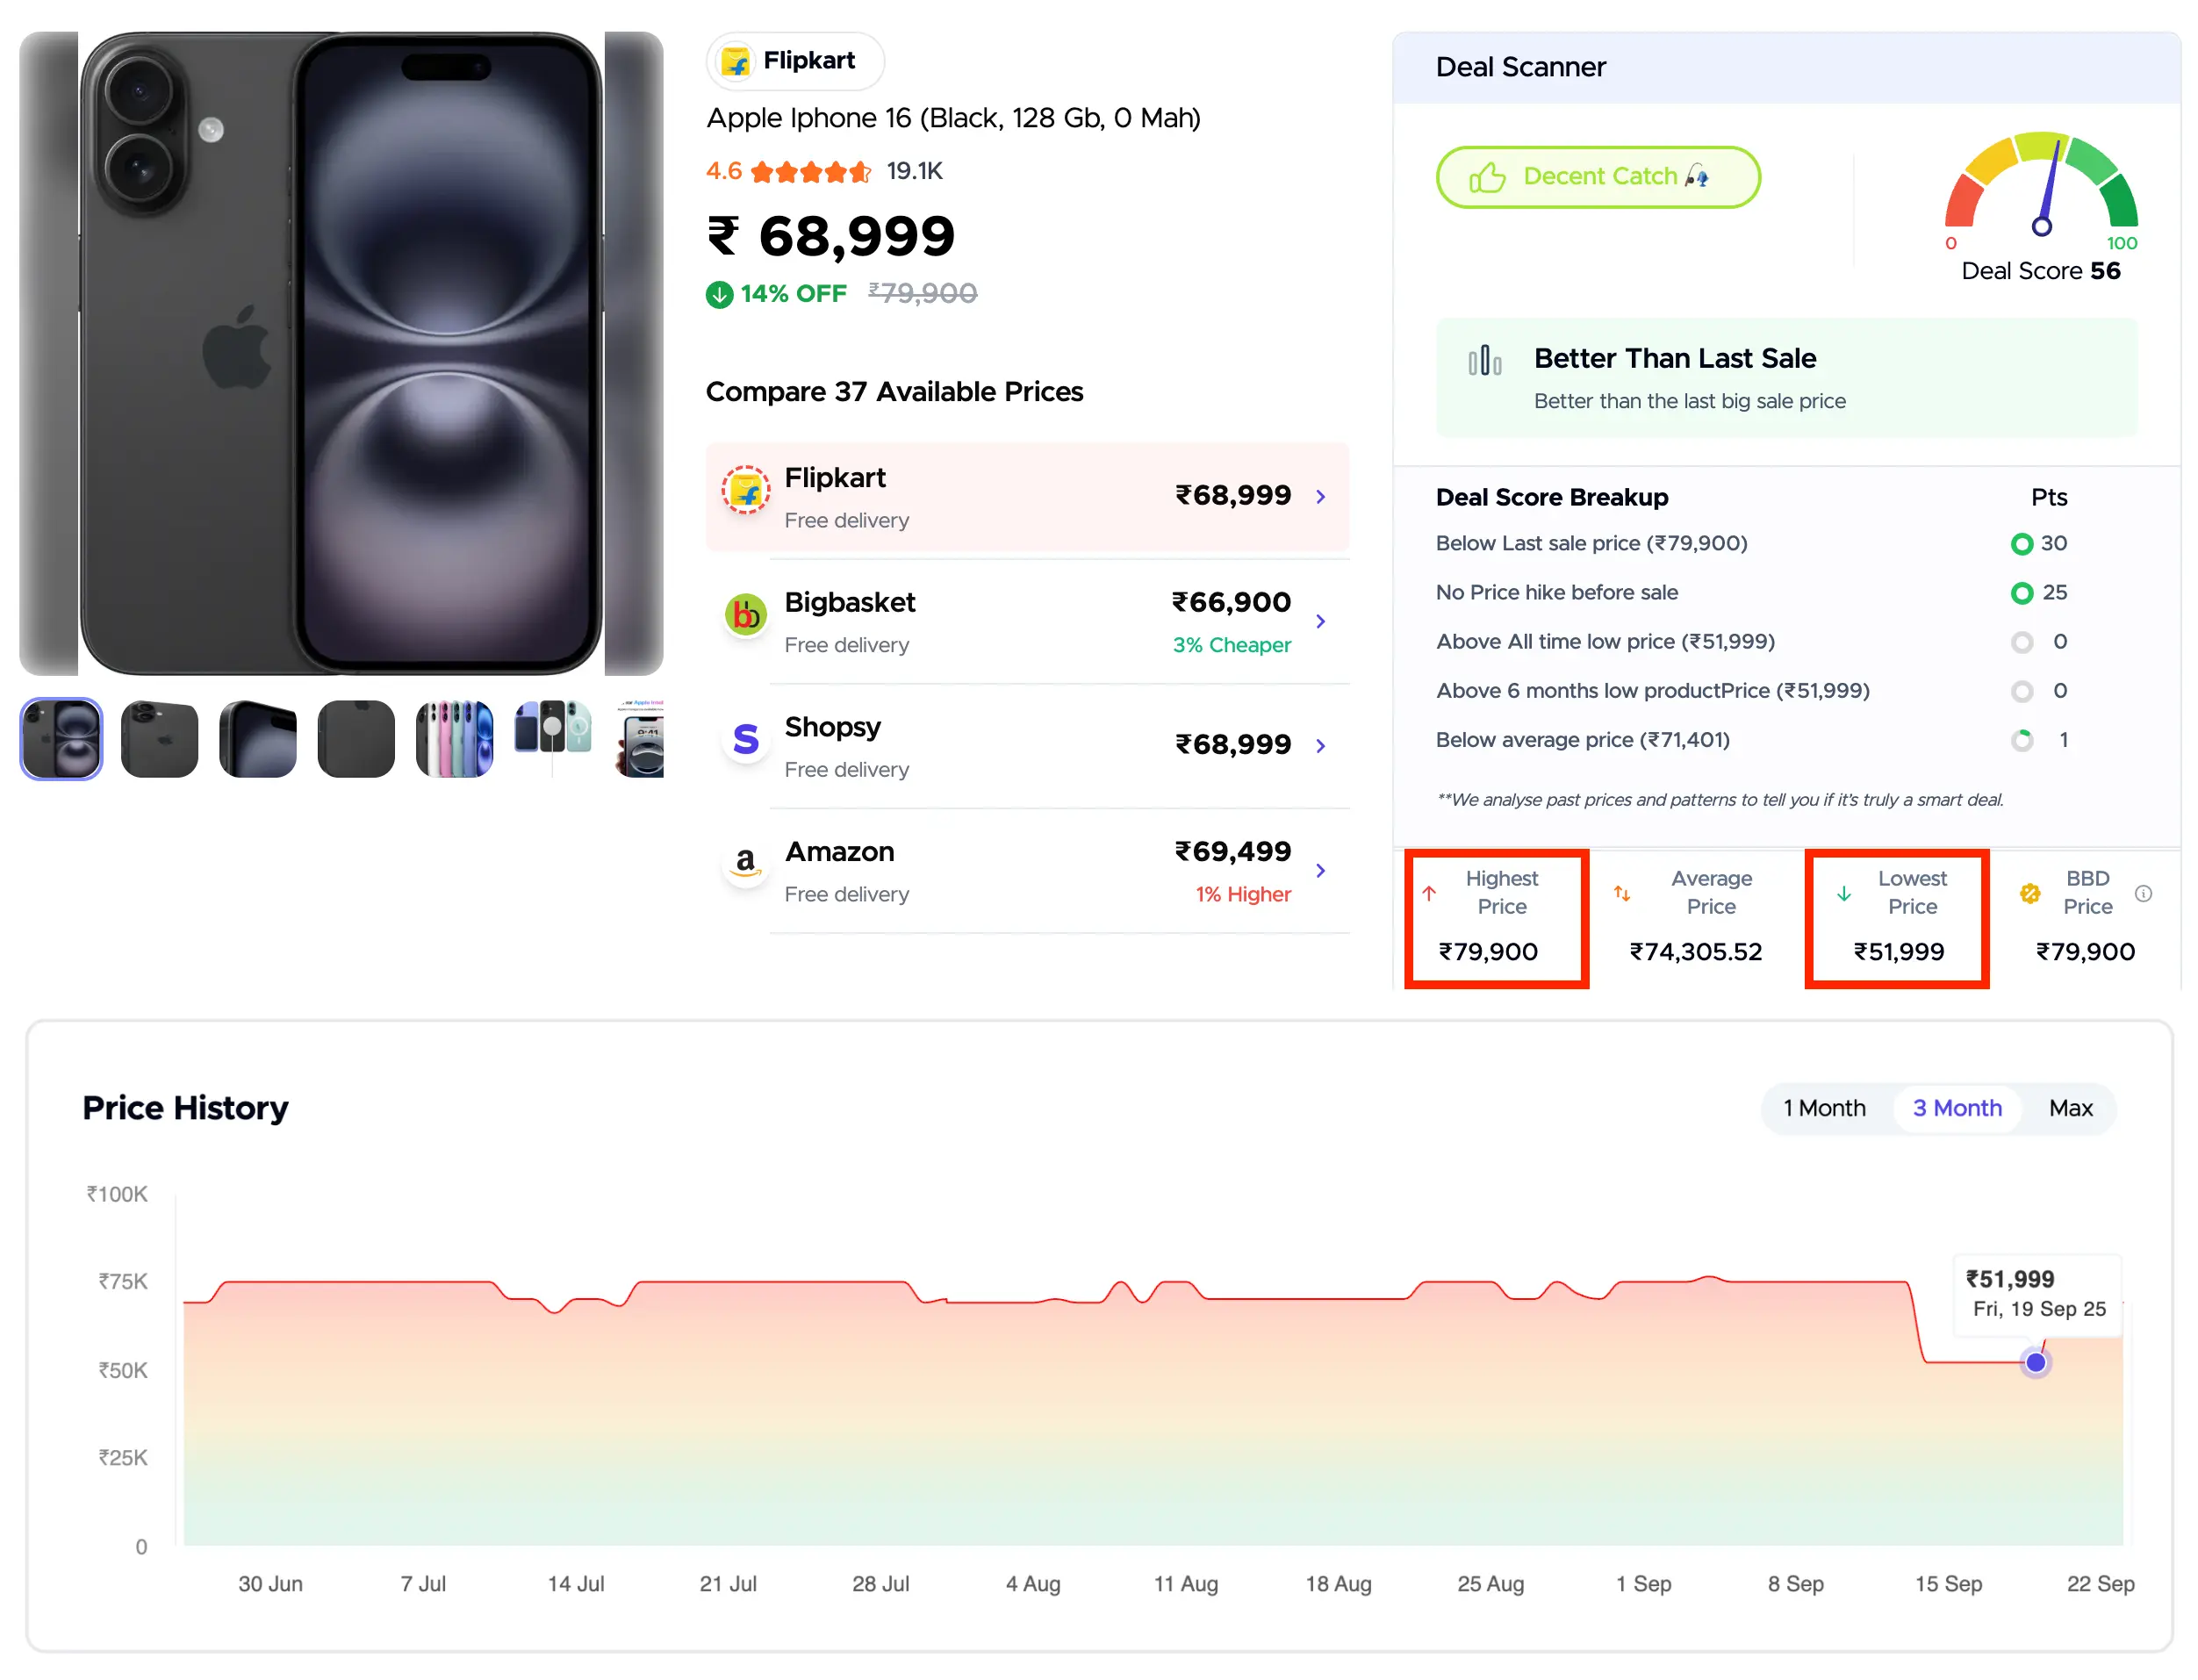Expand the Amazon price row chevron
This screenshot has height=1680, width=2198.
[x=1322, y=870]
